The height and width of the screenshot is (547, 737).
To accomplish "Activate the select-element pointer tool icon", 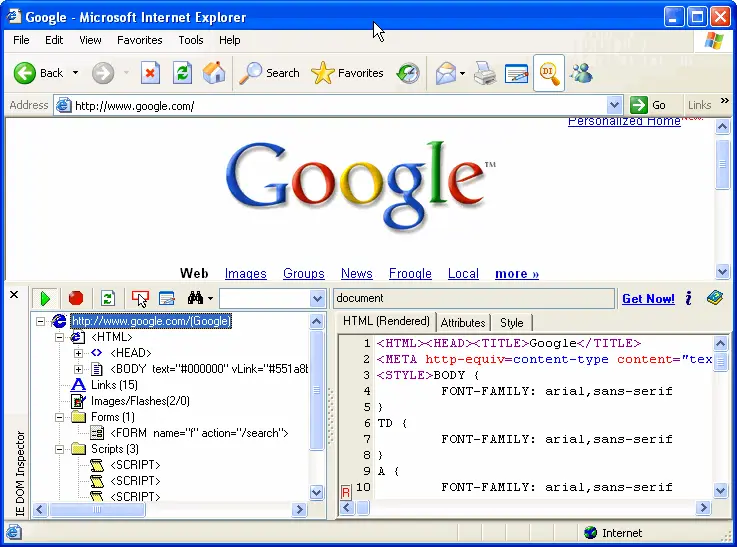I will tap(140, 298).
